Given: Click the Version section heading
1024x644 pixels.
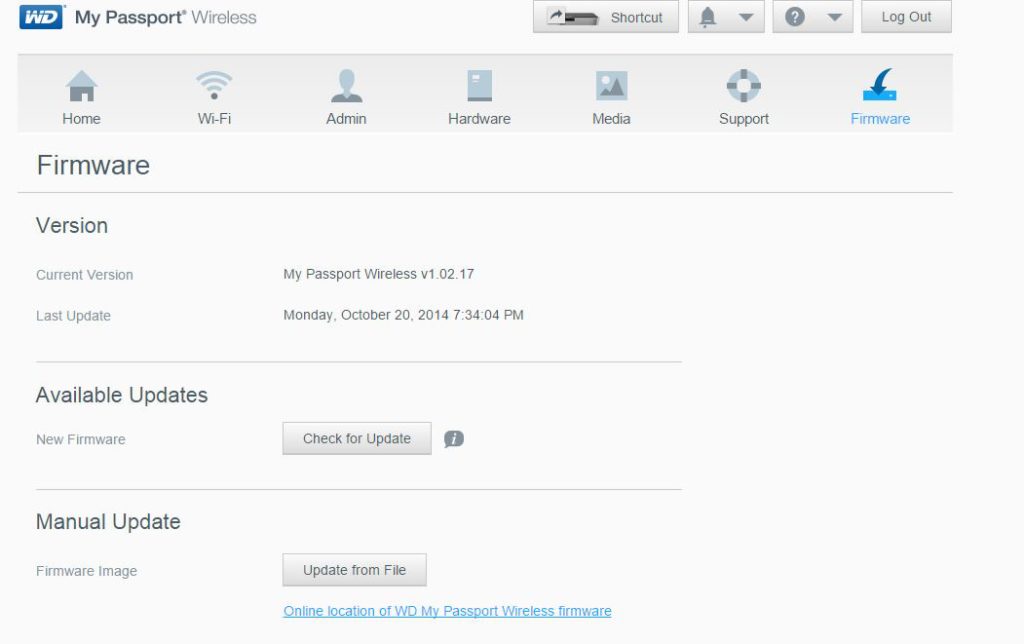Looking at the screenshot, I should click(72, 225).
